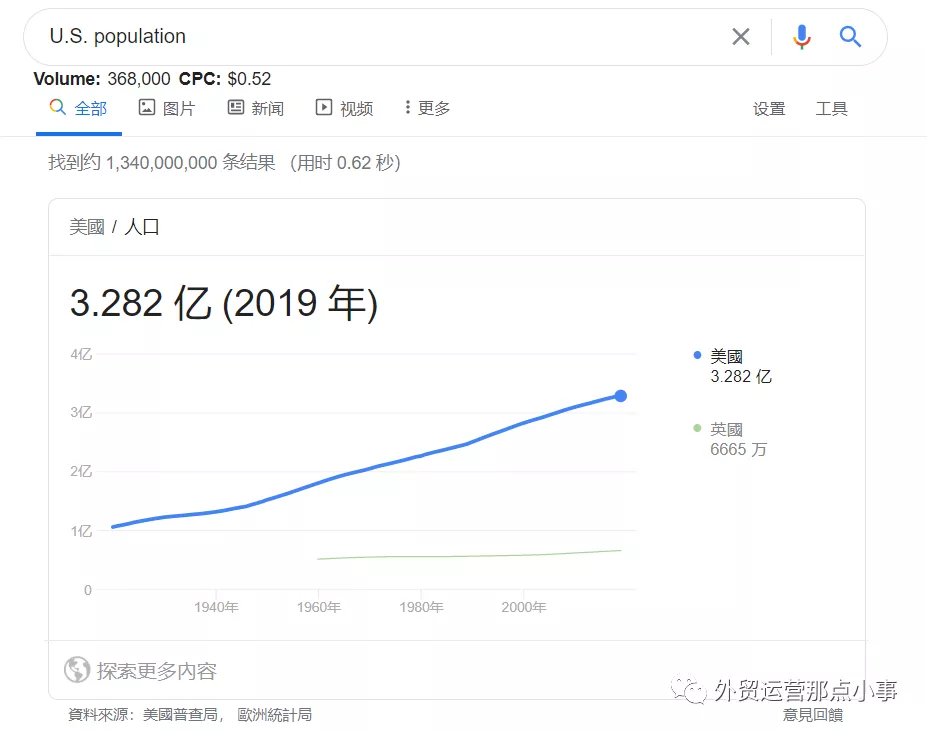Open the 美國普查局 source link
Screen dimensions: 927x731
[184, 714]
